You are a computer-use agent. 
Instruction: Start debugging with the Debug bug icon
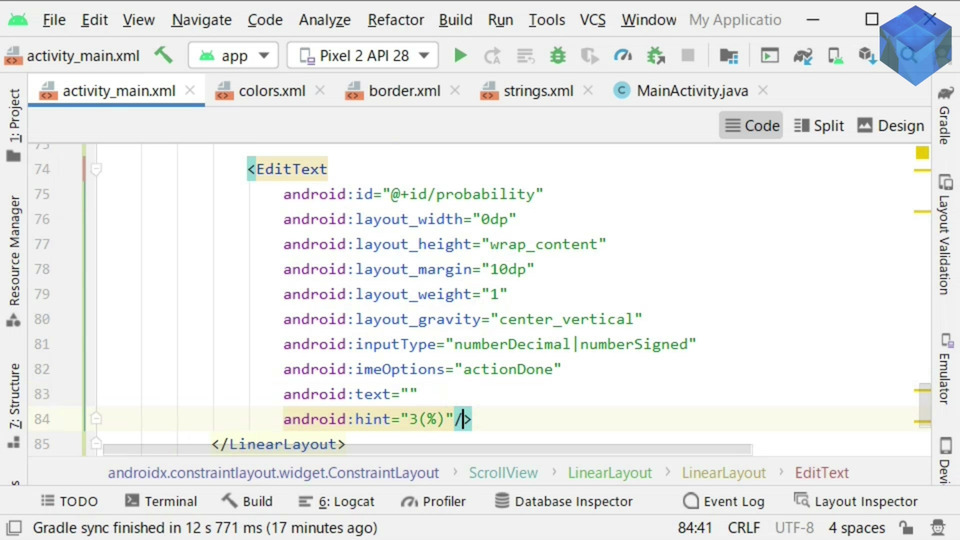(x=558, y=56)
